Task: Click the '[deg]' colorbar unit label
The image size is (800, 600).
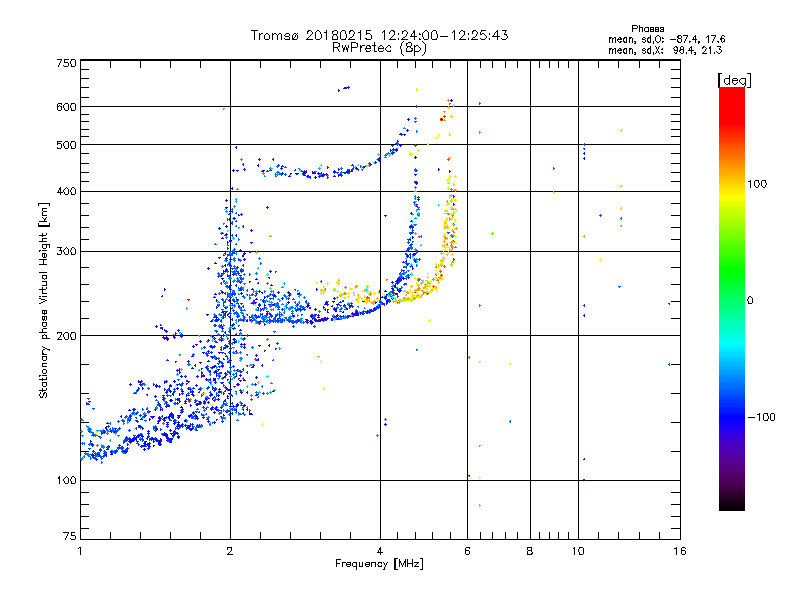Action: pyautogui.click(x=734, y=80)
